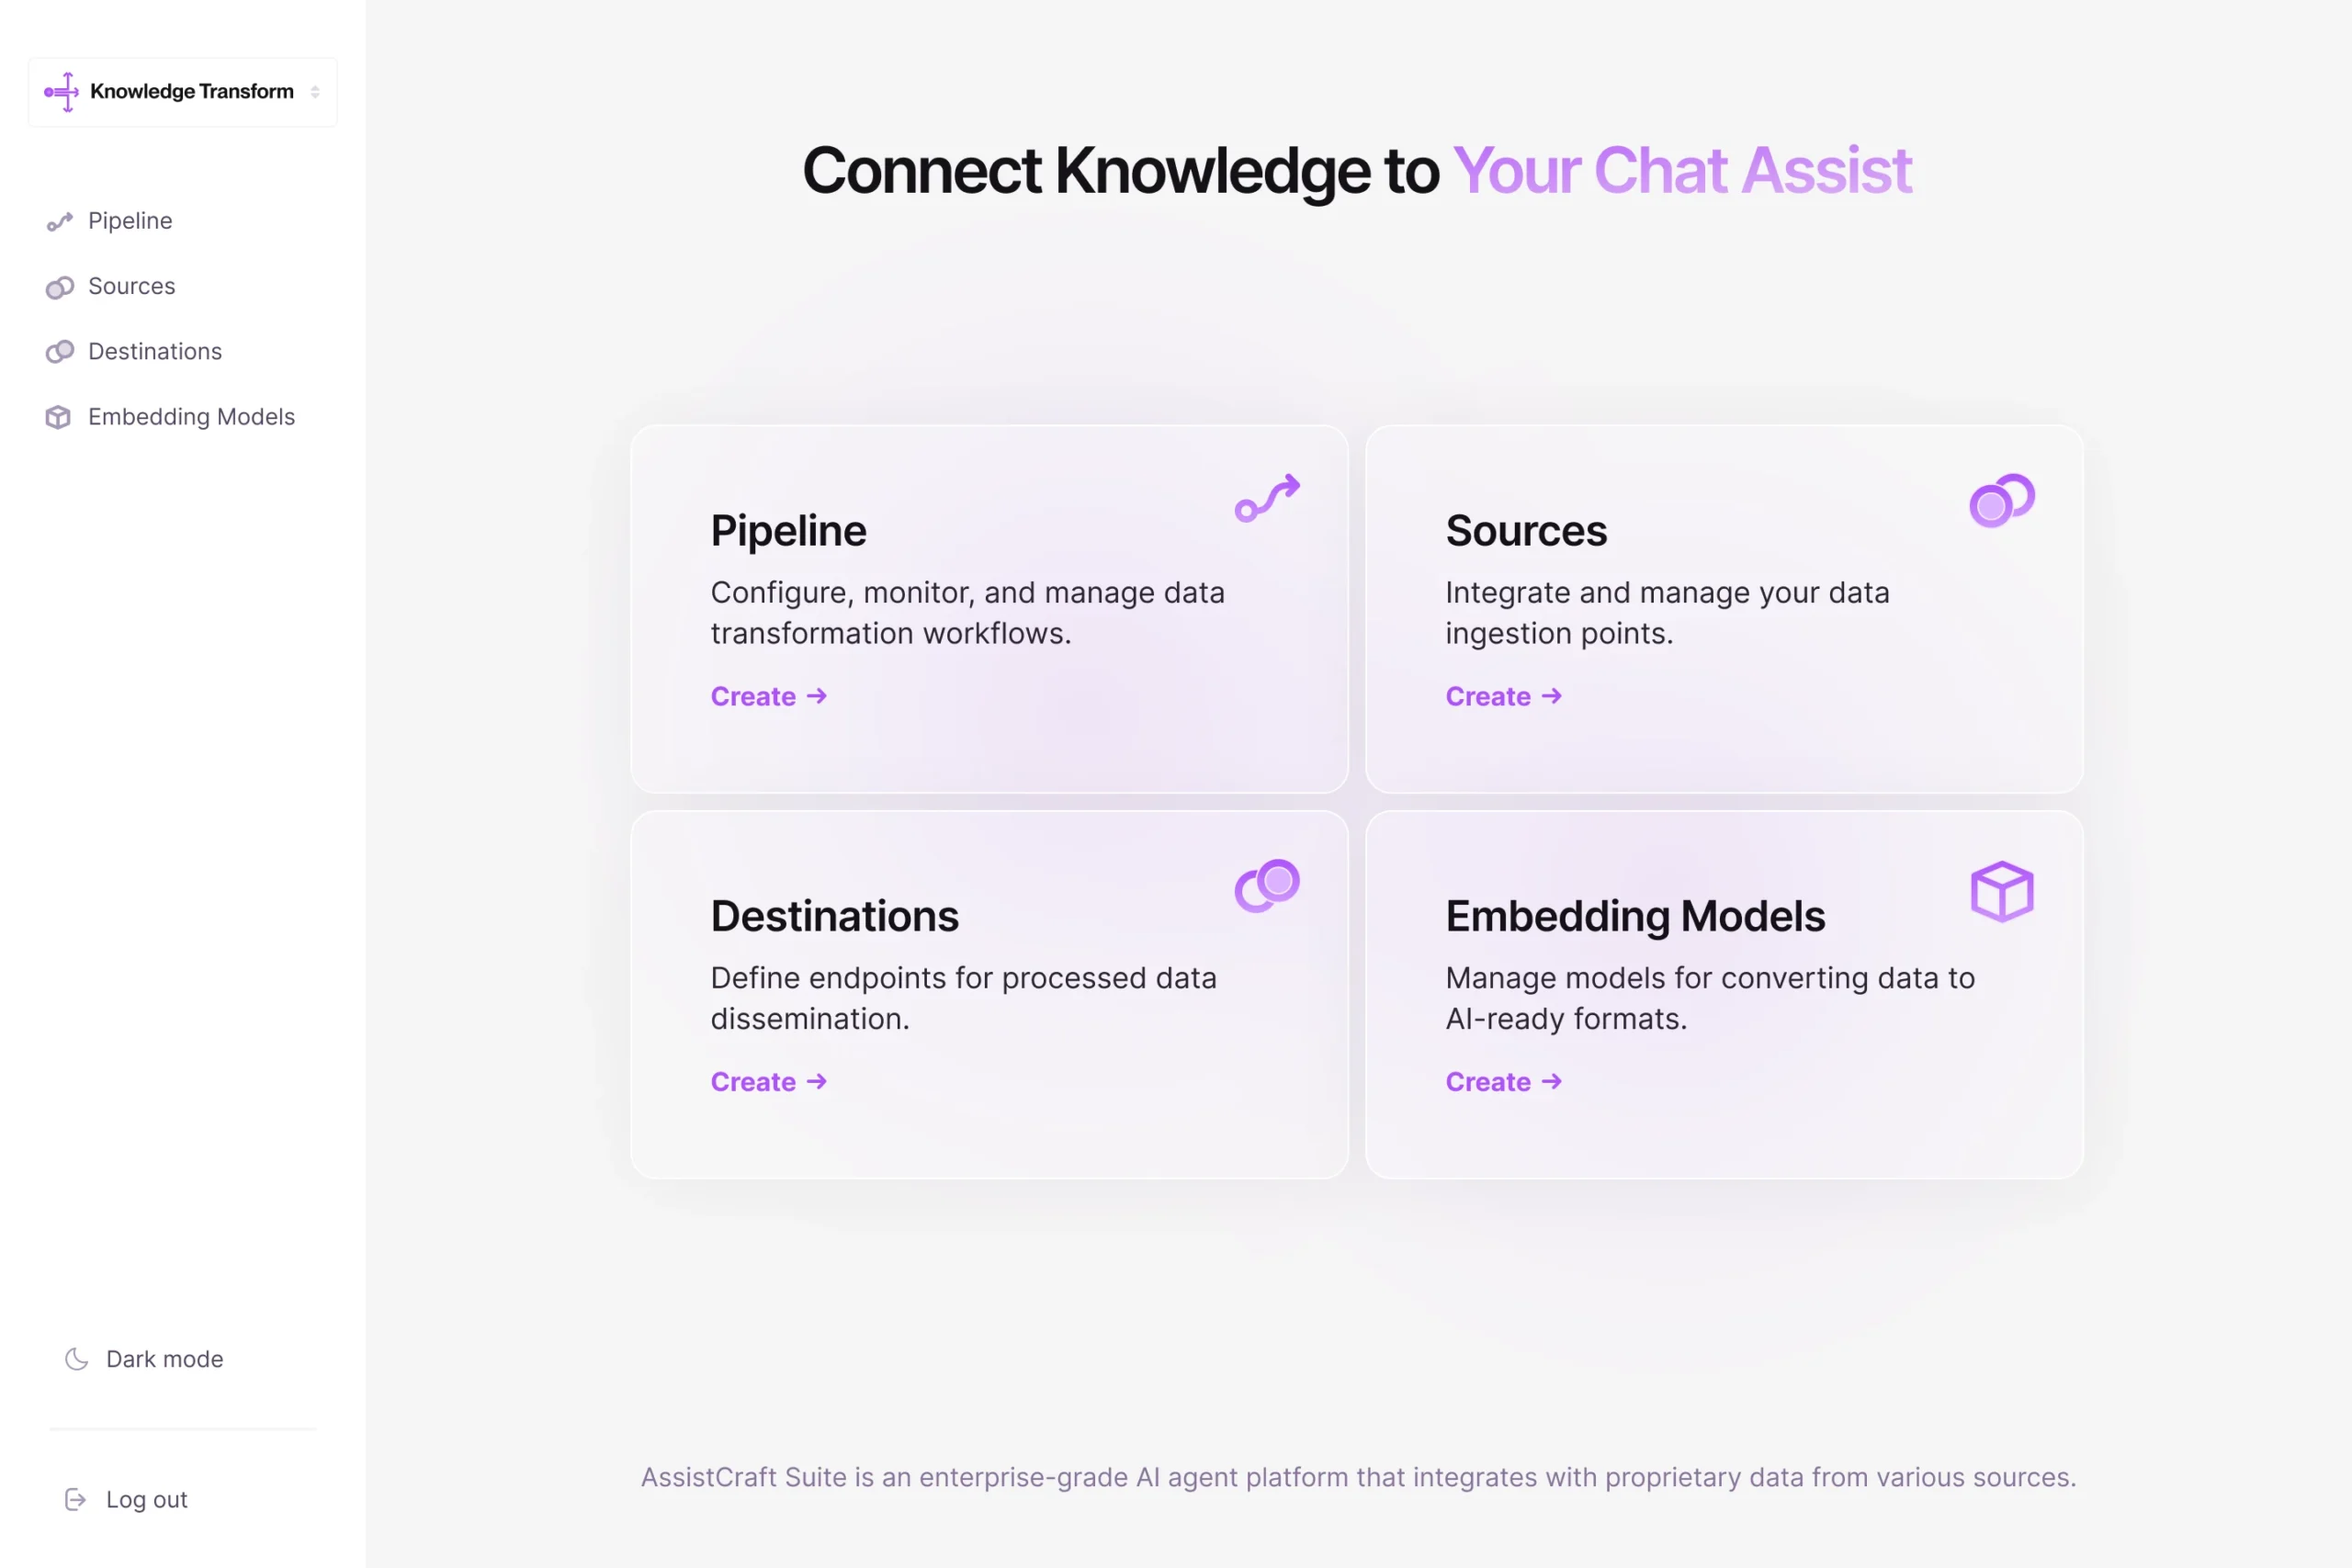The width and height of the screenshot is (2352, 1568).
Task: Click the Destinations circles icon in sidebar
Action: click(60, 352)
